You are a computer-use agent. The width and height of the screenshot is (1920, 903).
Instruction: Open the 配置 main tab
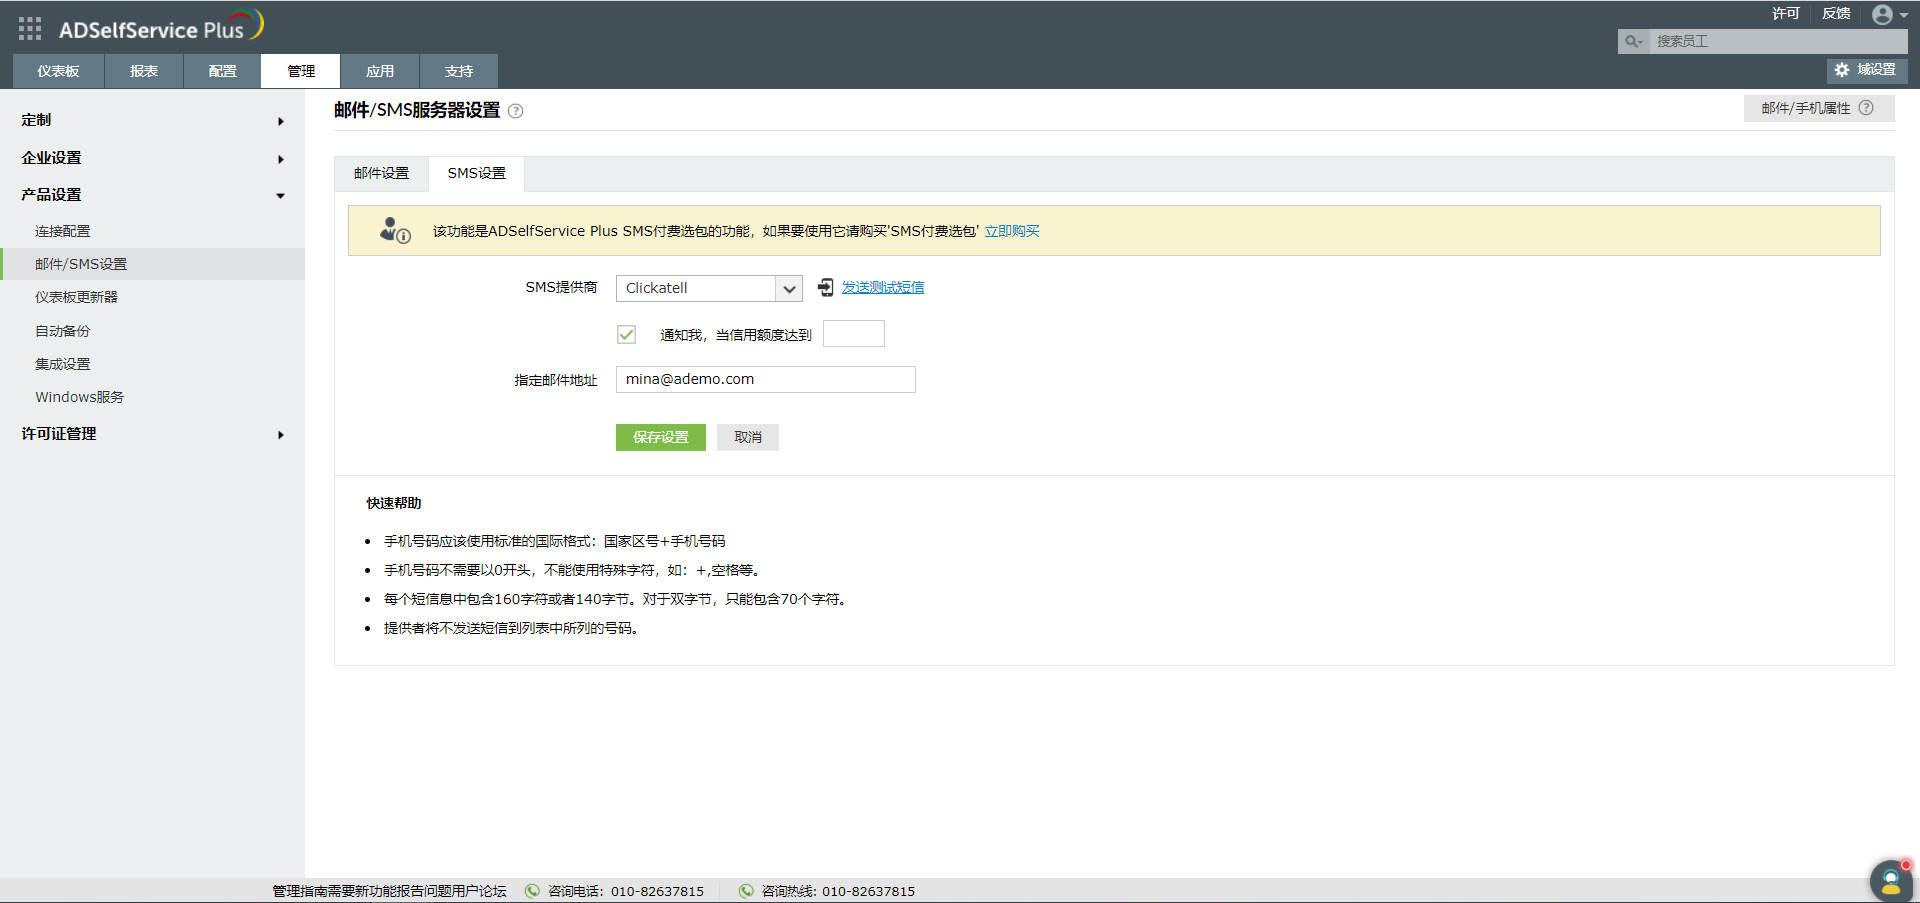pos(222,71)
